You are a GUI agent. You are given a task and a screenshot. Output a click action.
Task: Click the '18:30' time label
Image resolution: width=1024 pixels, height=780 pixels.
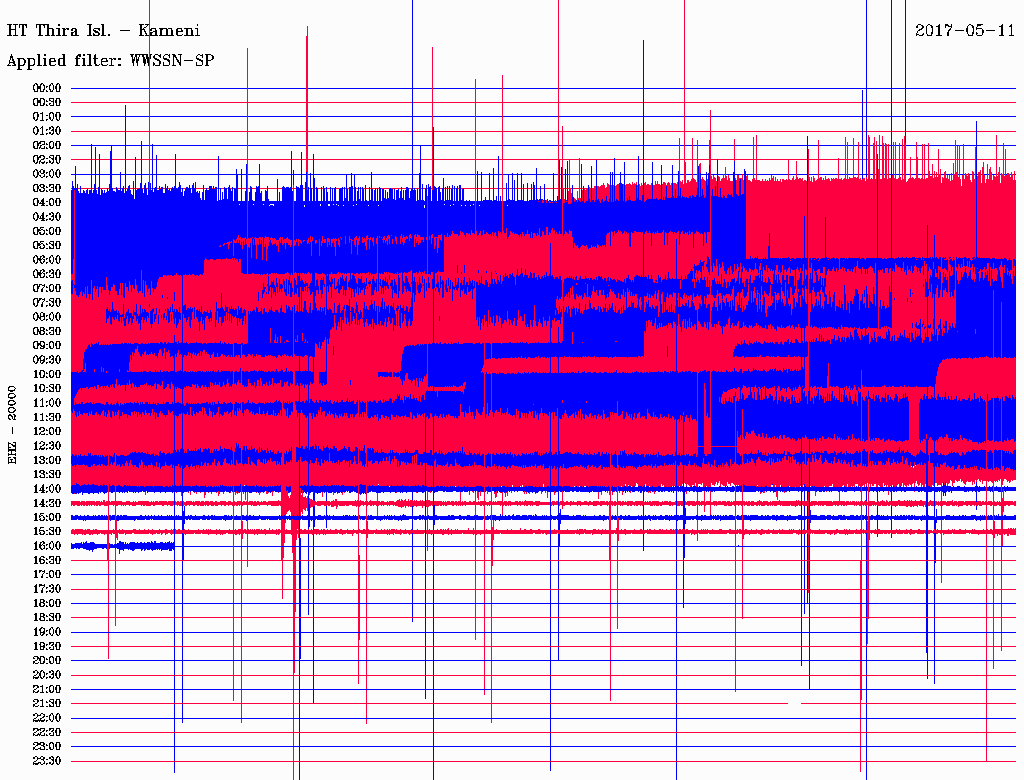[47, 618]
